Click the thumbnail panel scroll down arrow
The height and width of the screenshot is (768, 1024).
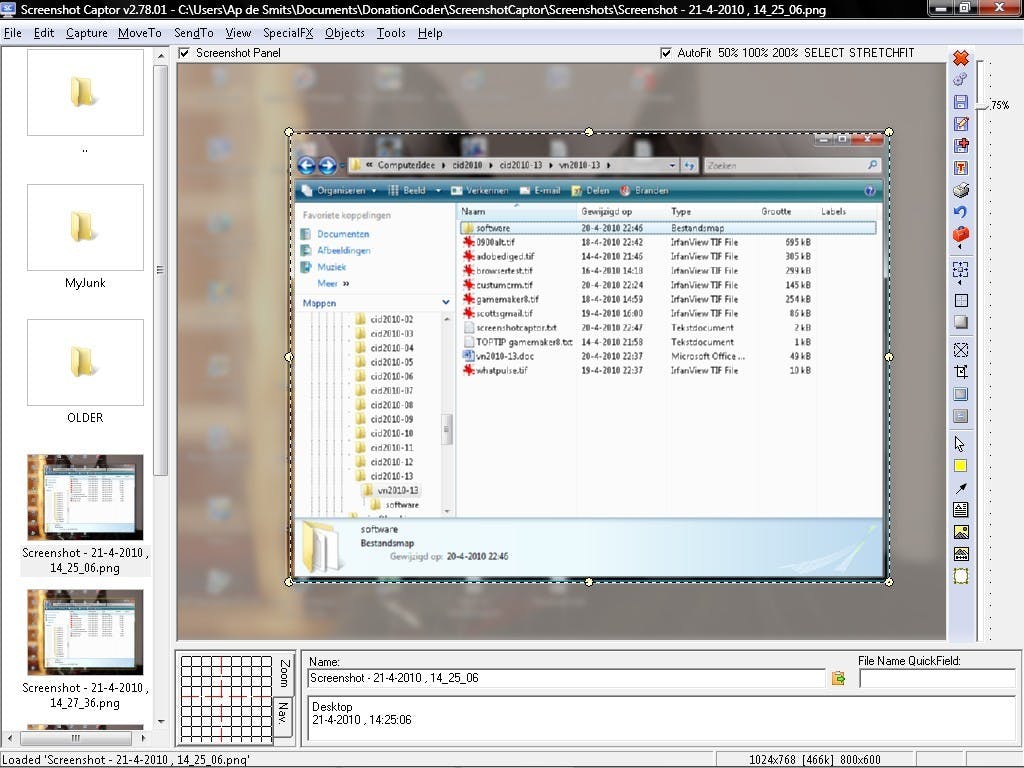coord(161,722)
